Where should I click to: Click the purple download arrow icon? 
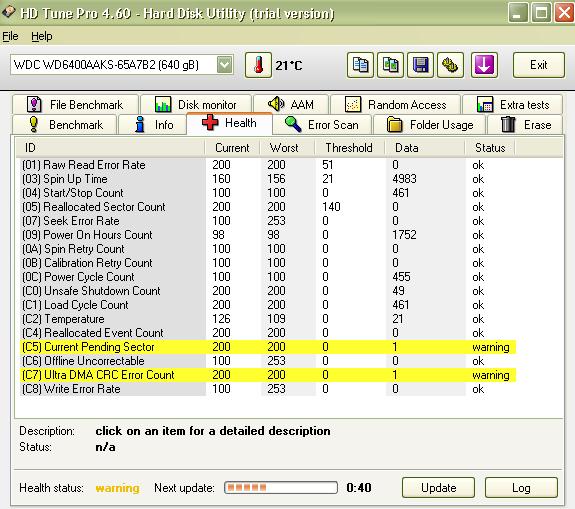(484, 65)
